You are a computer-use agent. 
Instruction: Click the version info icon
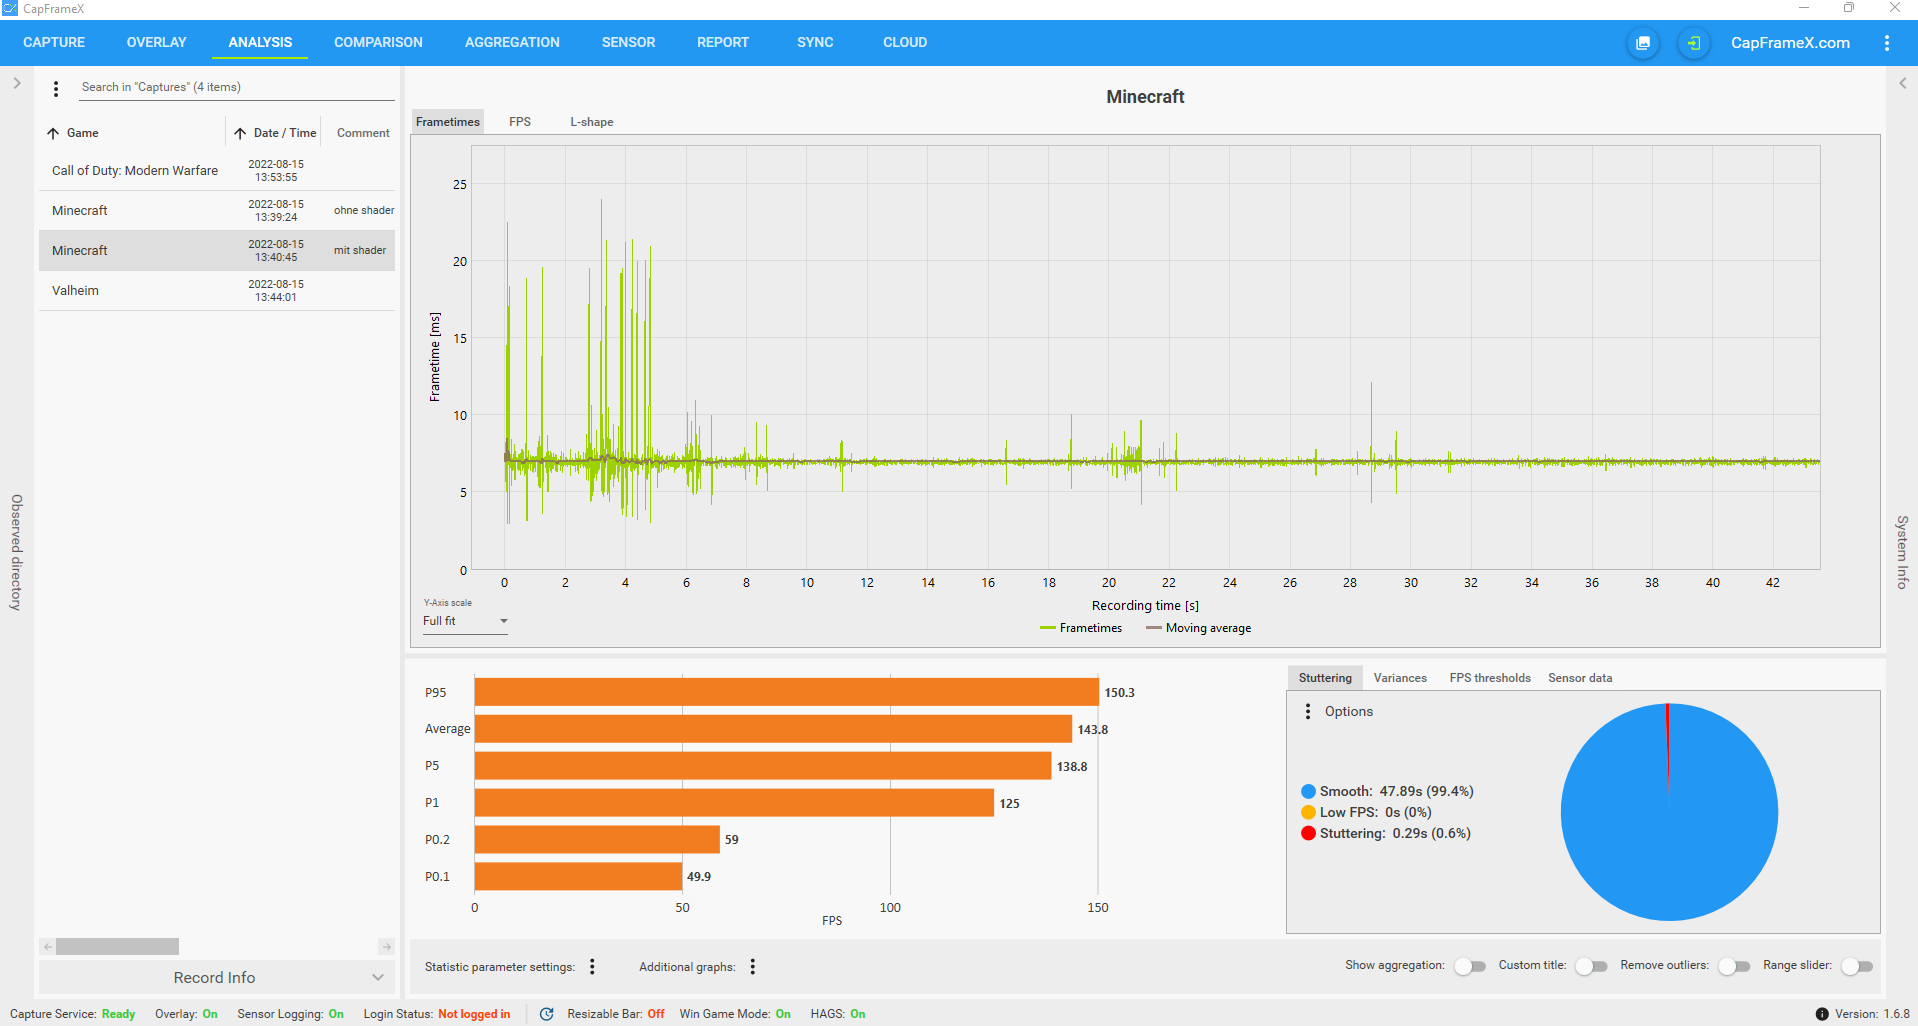click(x=1822, y=1014)
